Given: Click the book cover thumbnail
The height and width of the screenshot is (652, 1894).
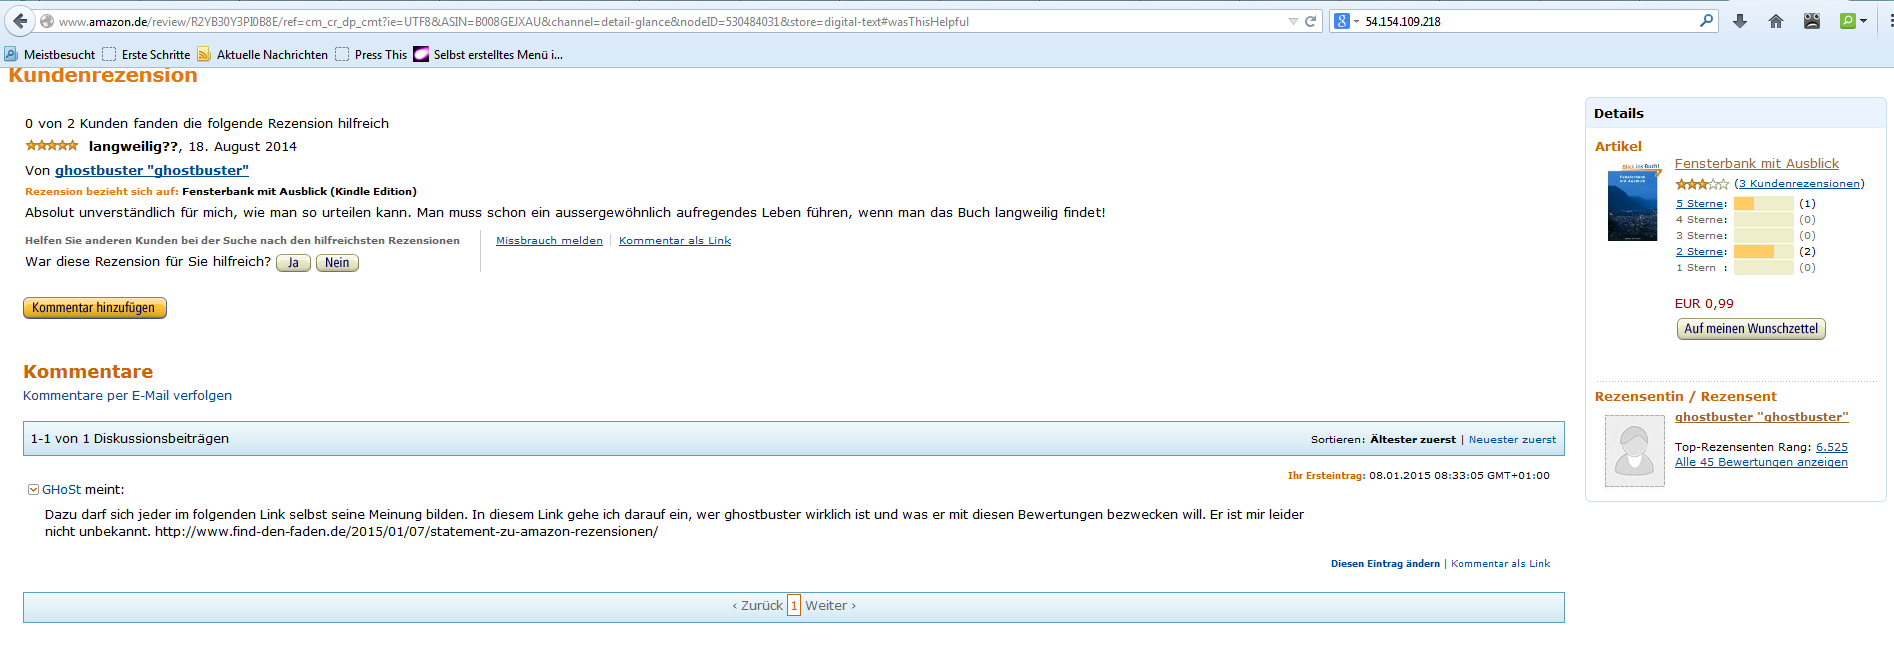Looking at the screenshot, I should [x=1633, y=203].
